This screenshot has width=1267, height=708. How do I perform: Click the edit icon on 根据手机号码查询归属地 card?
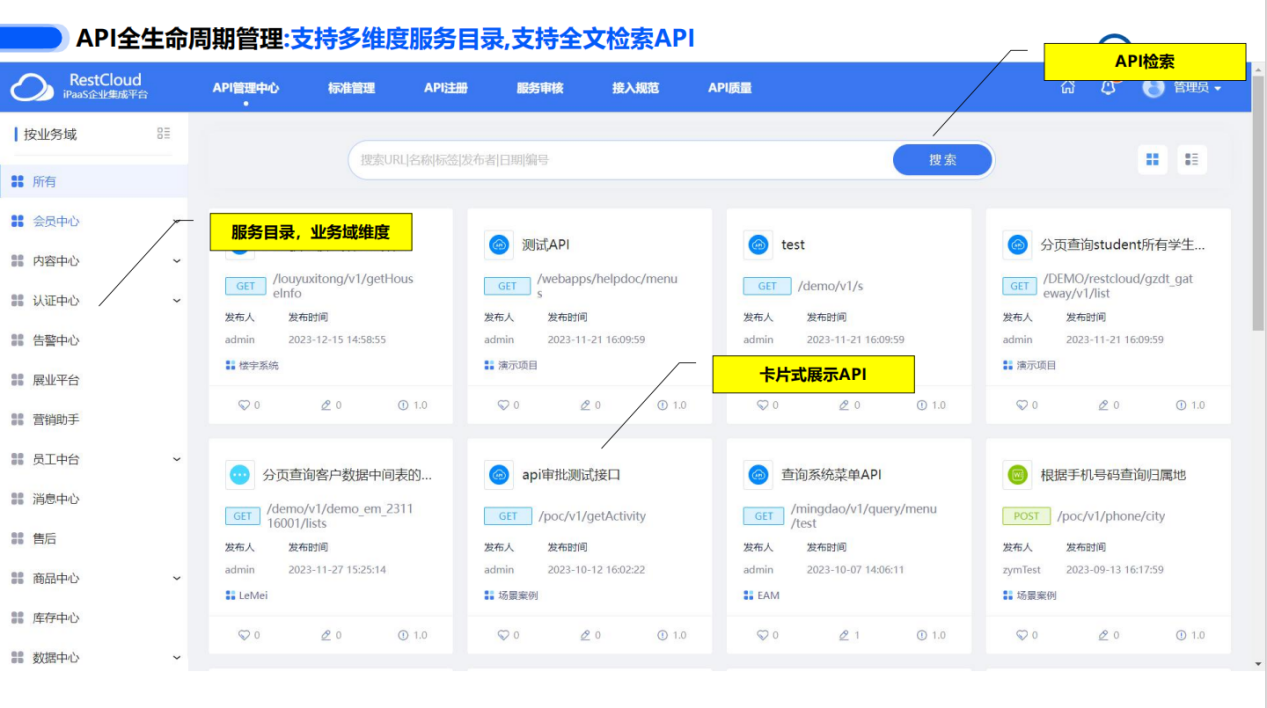1104,635
